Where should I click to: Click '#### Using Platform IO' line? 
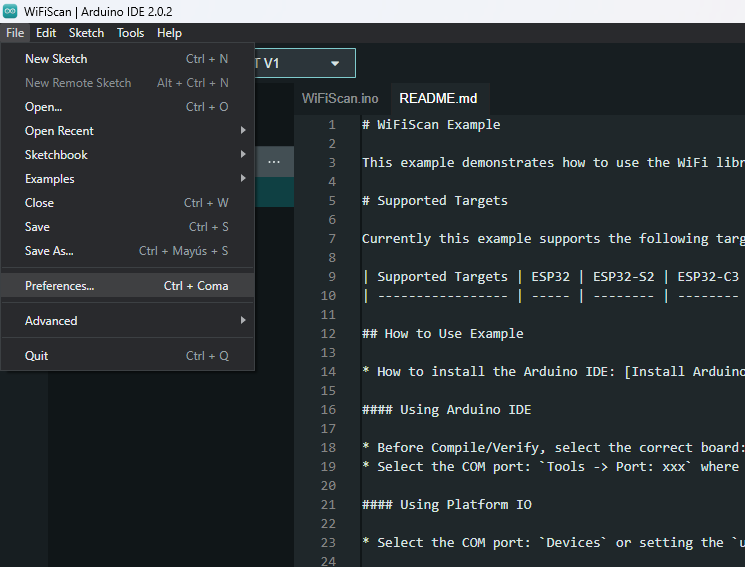coord(447,505)
